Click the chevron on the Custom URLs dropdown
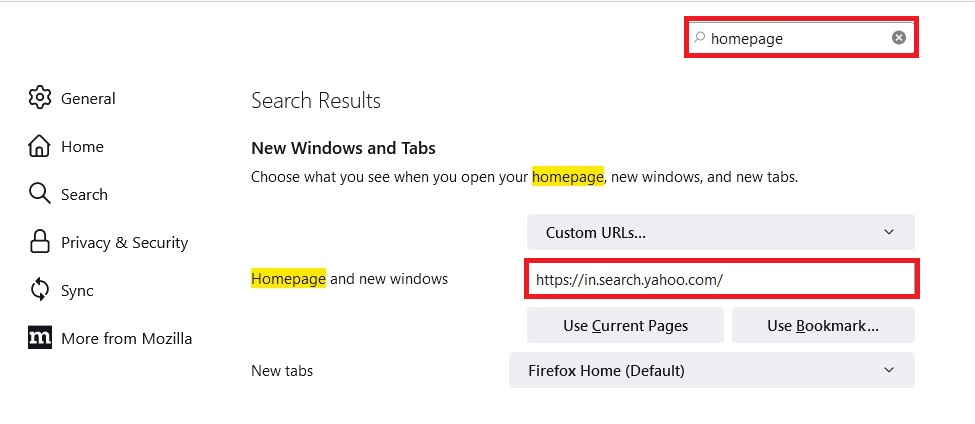 [x=889, y=232]
